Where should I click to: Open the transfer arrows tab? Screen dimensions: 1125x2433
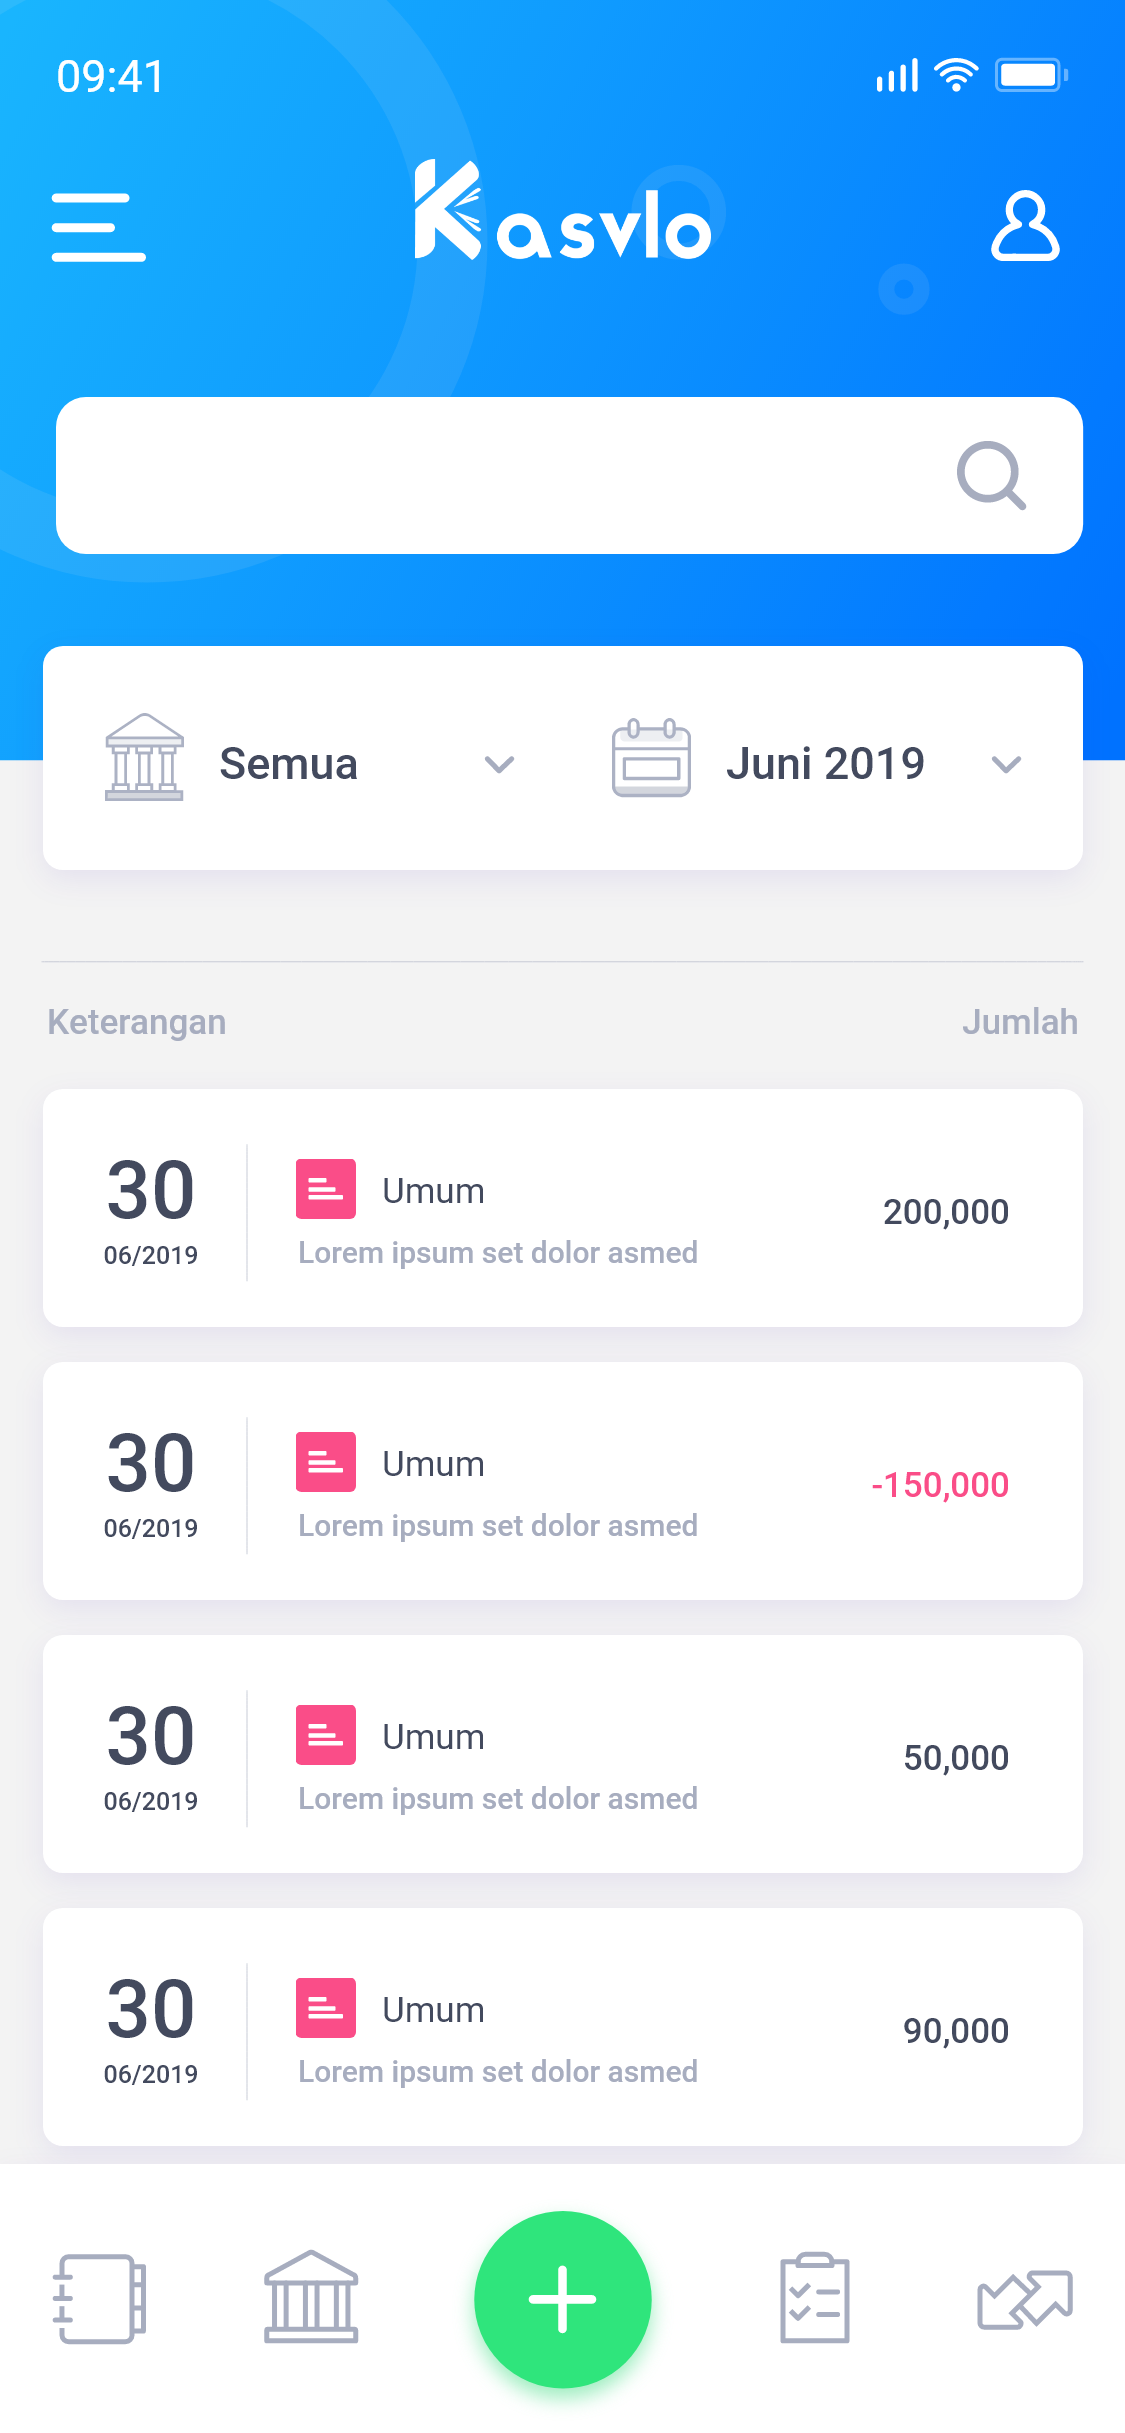[x=1025, y=2299]
